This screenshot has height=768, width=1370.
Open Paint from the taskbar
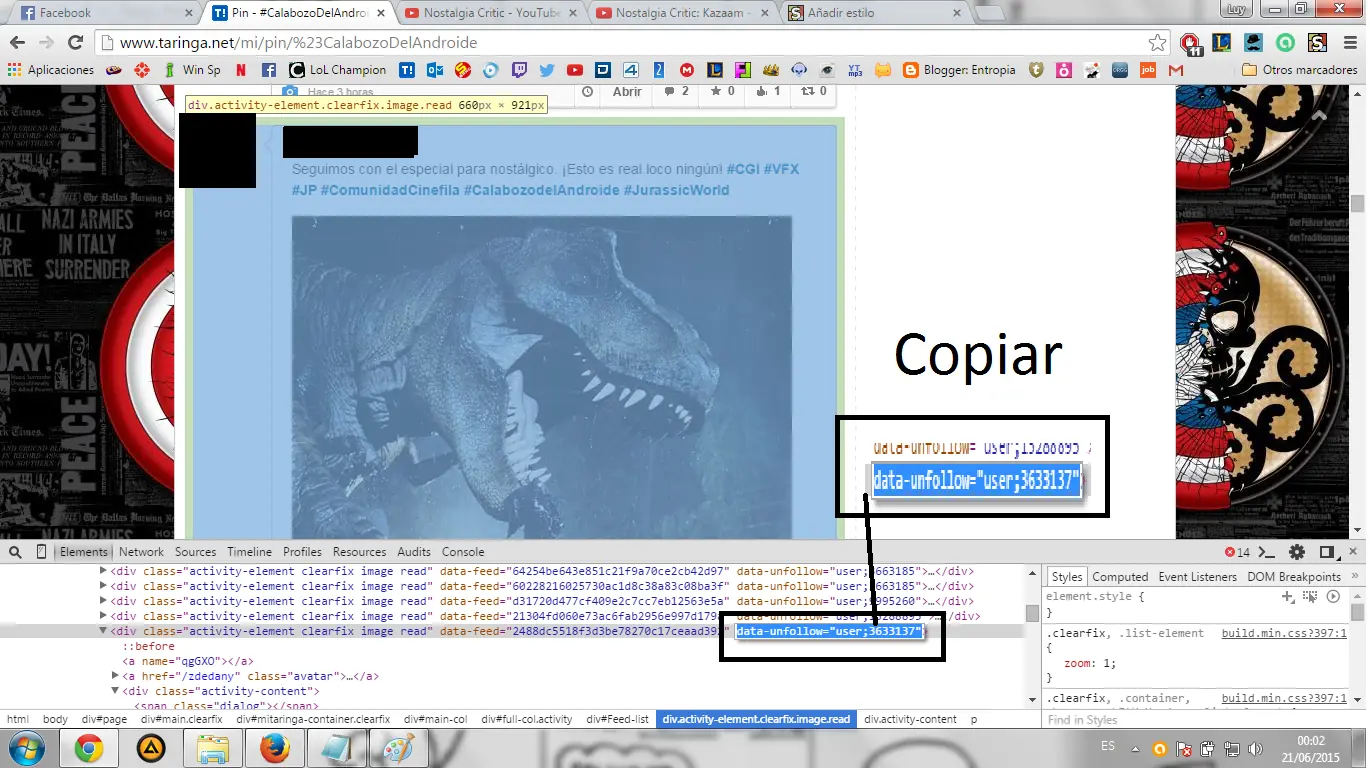(399, 748)
